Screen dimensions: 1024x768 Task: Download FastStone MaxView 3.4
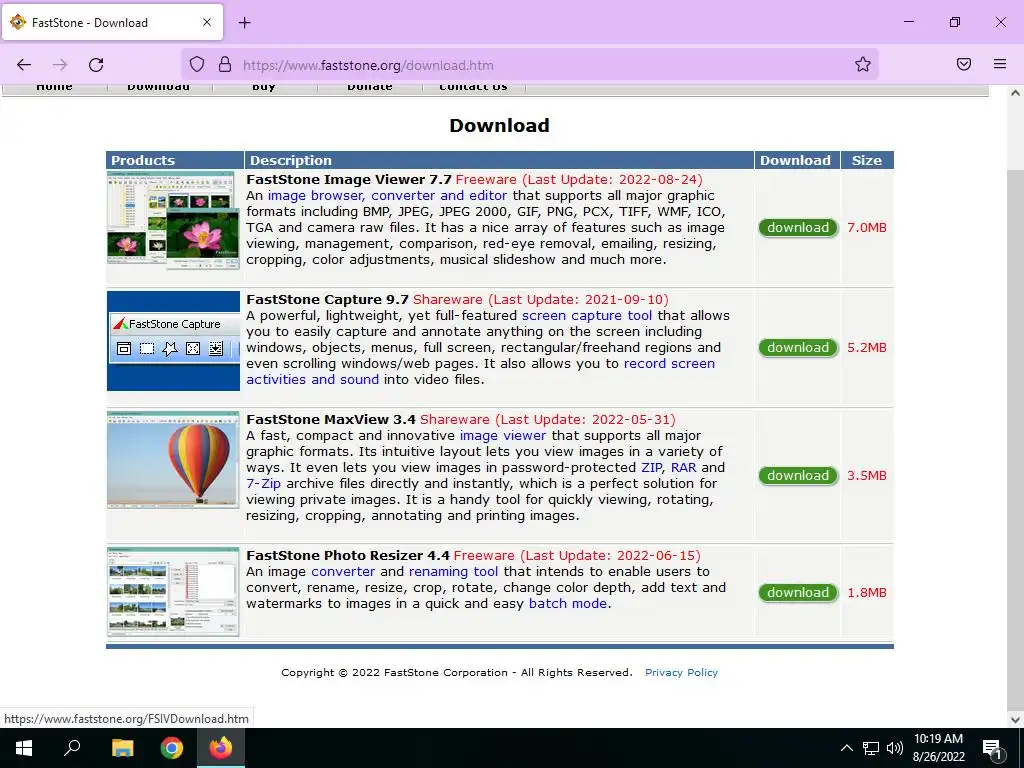[797, 476]
